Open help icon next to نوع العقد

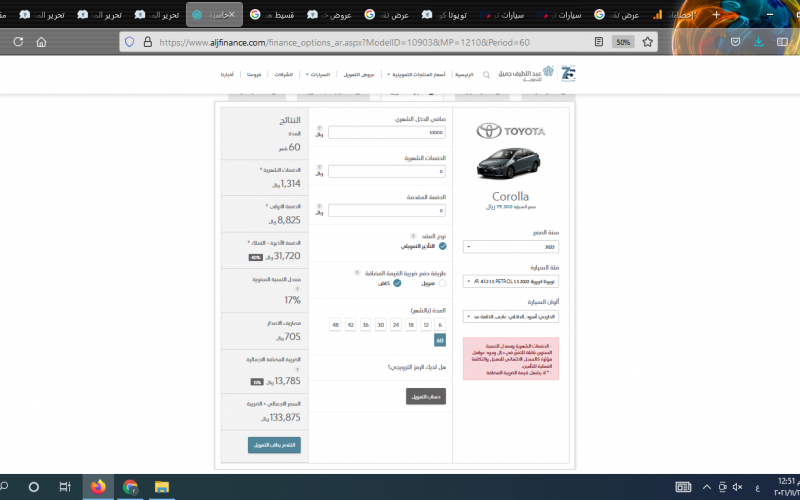click(x=413, y=236)
